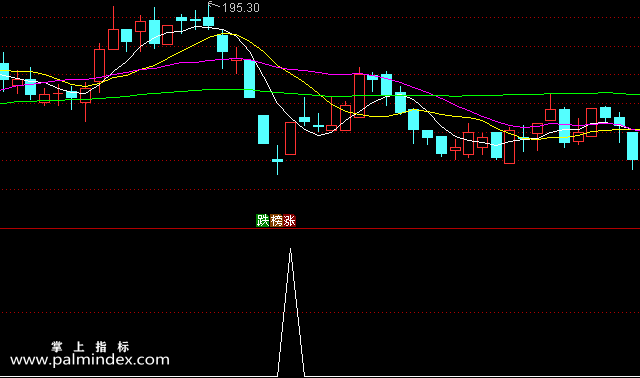Click the orange 榜 icon

coord(276,221)
